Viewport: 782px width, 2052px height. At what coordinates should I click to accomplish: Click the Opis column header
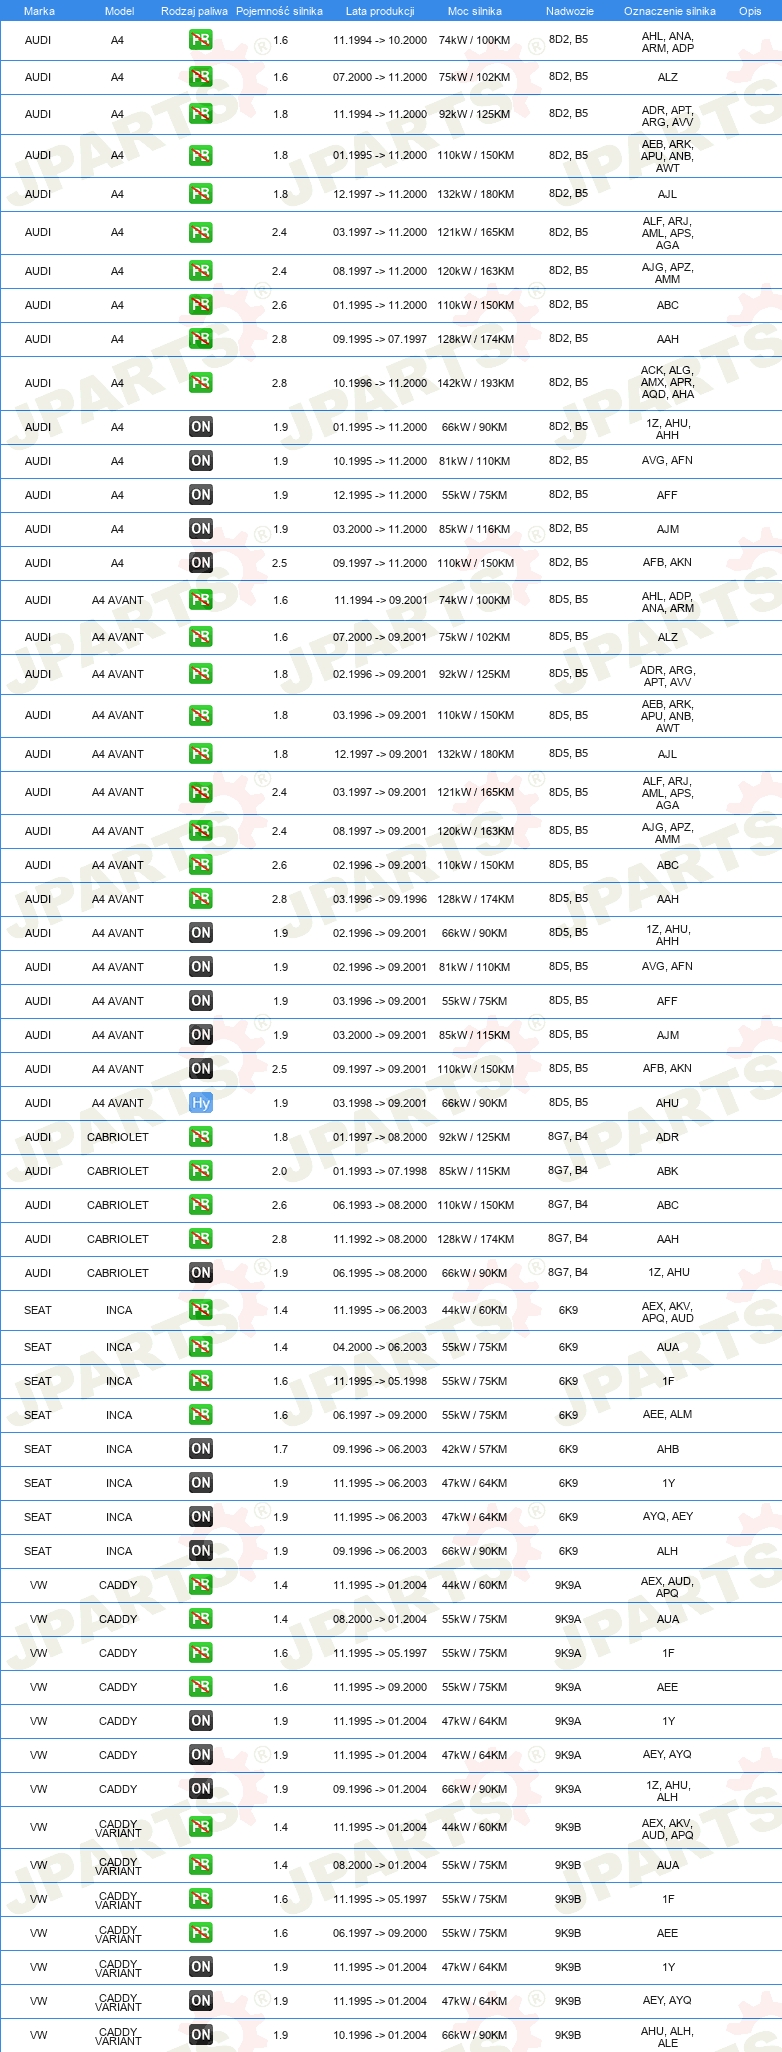coord(750,11)
